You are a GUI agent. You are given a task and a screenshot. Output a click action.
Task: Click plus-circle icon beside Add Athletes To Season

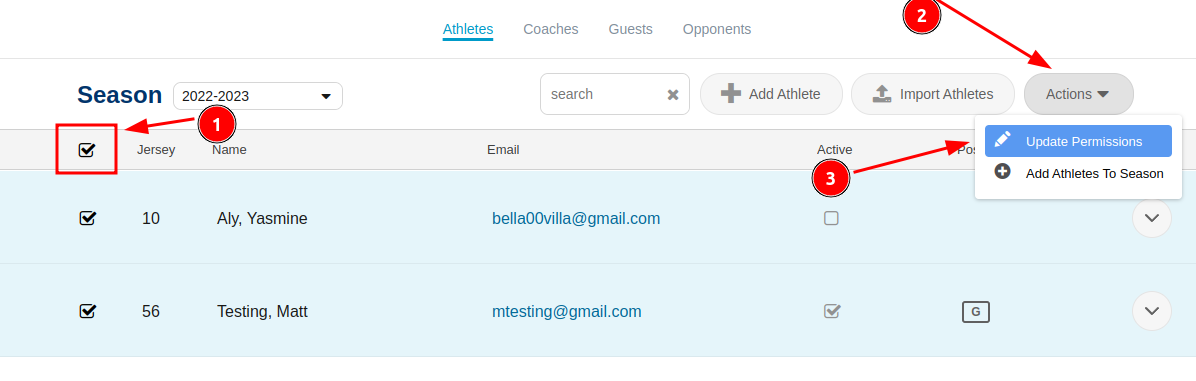[1003, 172]
